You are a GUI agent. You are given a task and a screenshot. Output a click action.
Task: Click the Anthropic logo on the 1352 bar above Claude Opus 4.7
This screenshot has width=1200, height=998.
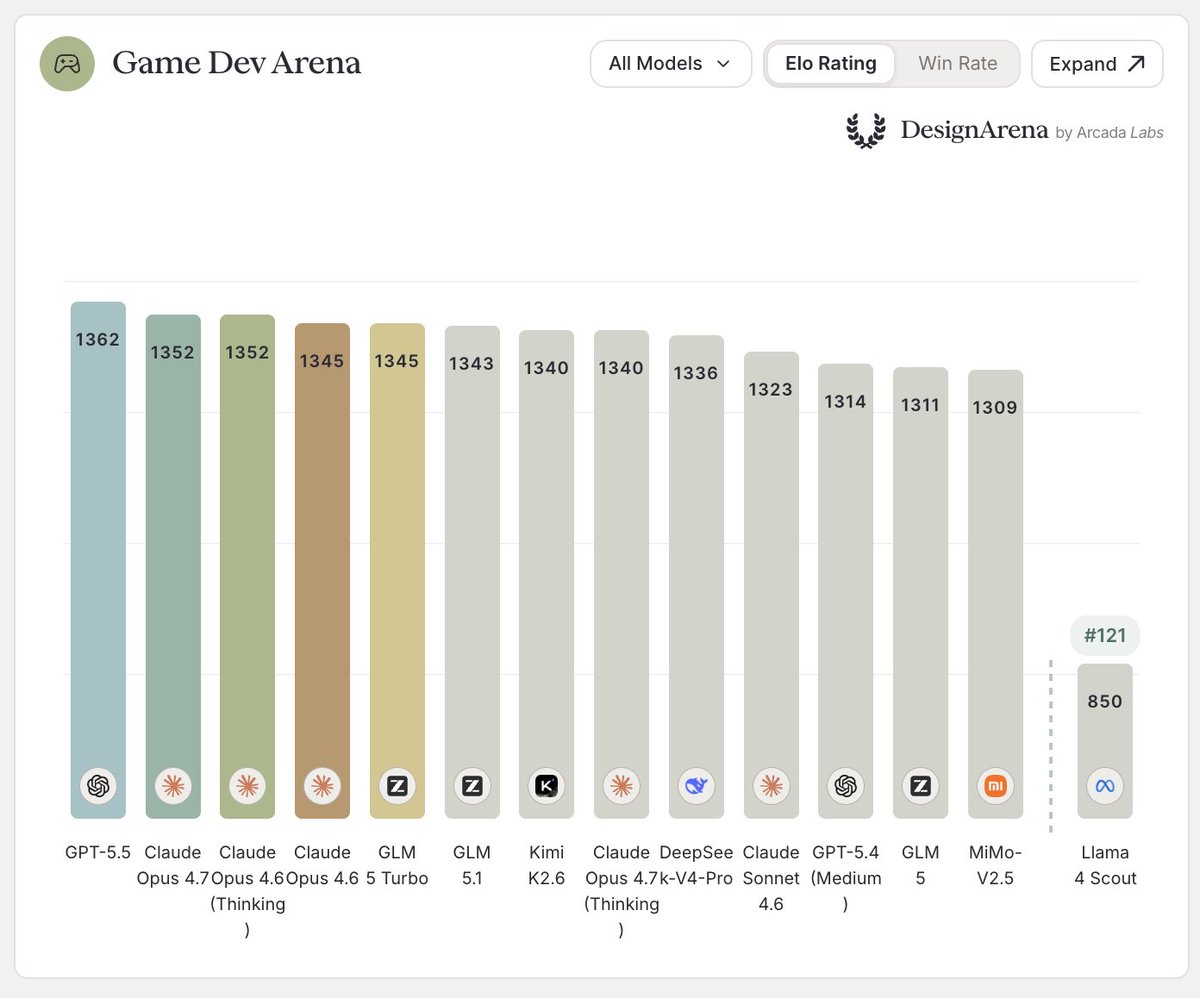tap(173, 786)
